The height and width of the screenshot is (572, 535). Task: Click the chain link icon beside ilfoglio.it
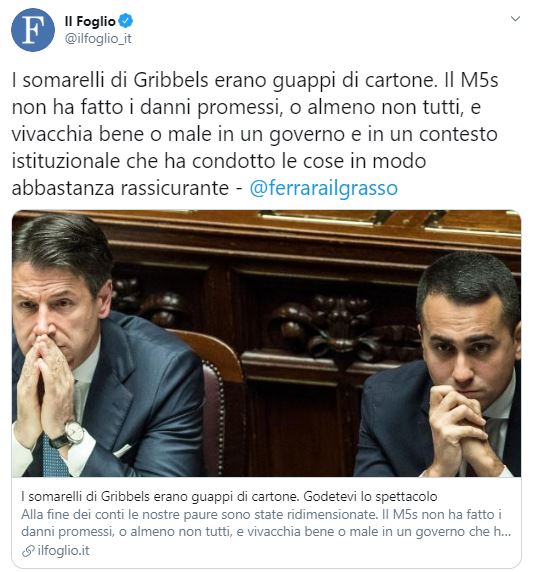[28, 551]
